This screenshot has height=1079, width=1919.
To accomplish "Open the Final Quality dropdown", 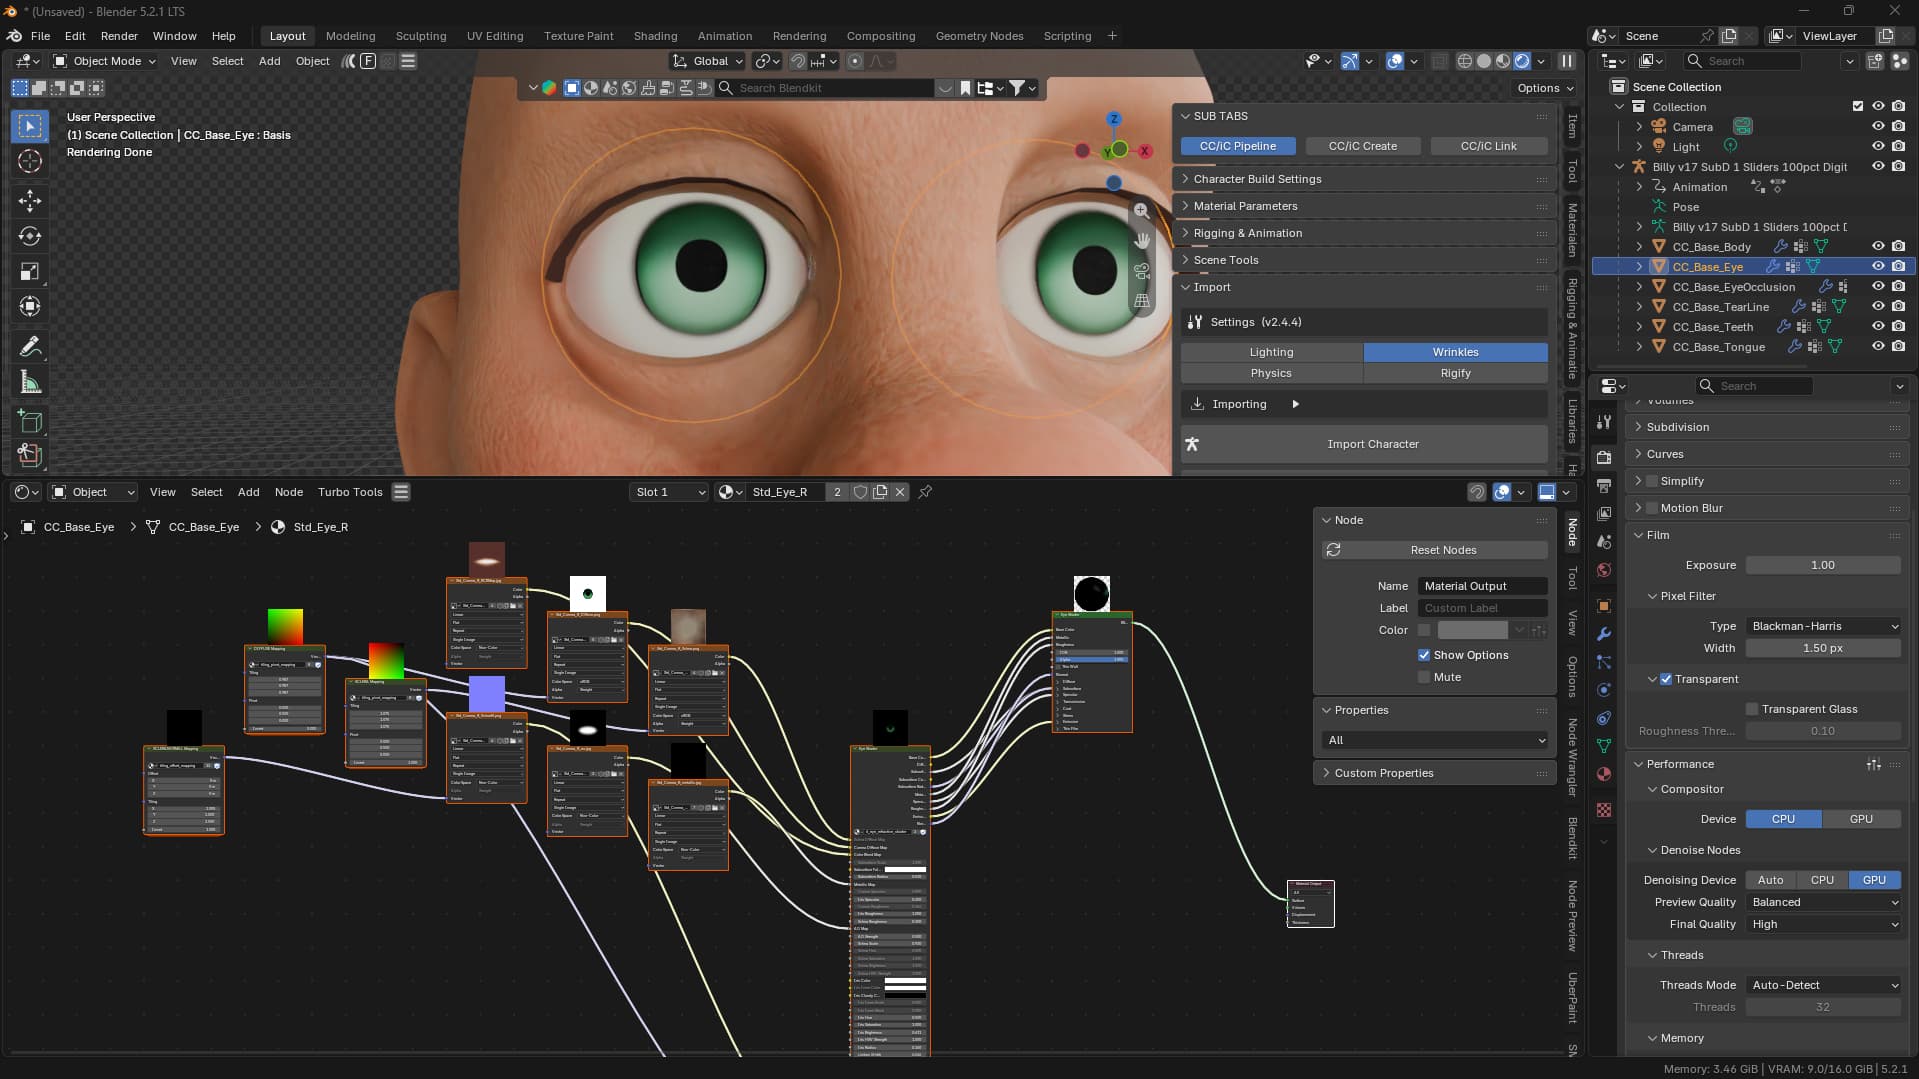I will coord(1823,924).
